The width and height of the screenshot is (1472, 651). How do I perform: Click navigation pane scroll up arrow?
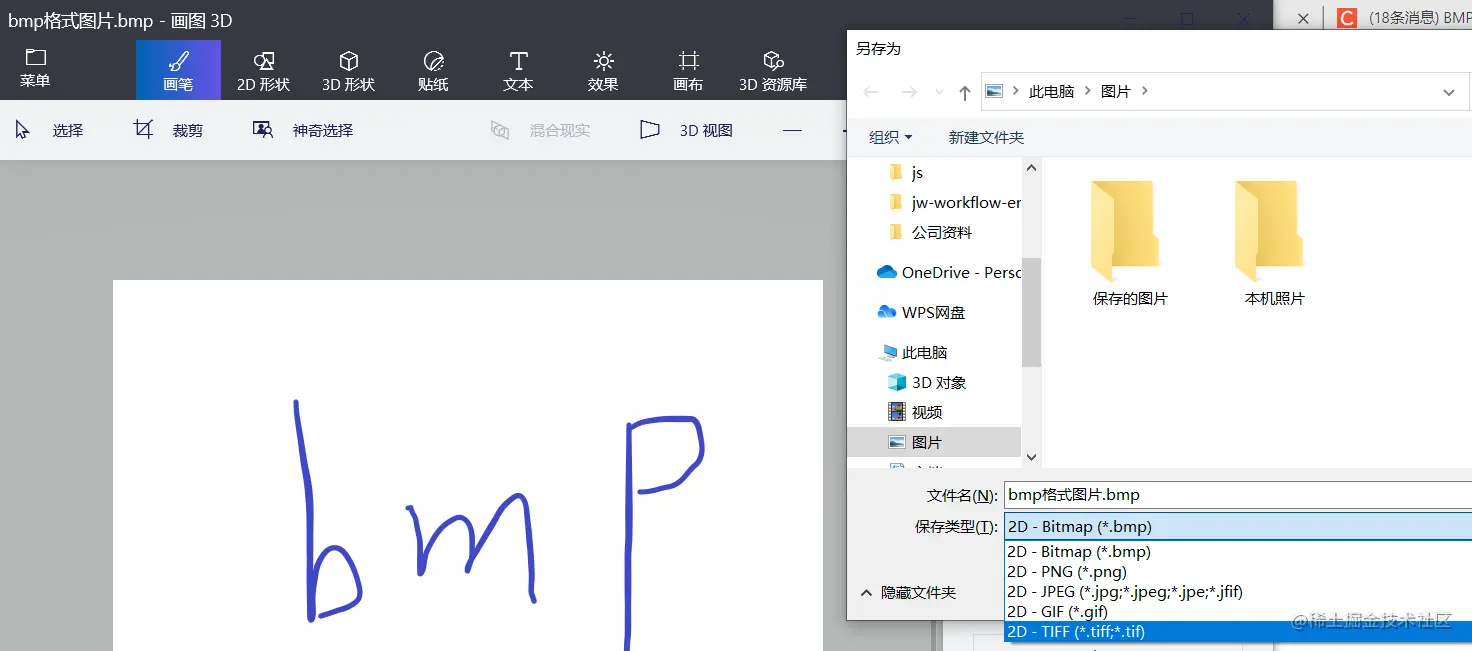[1032, 168]
